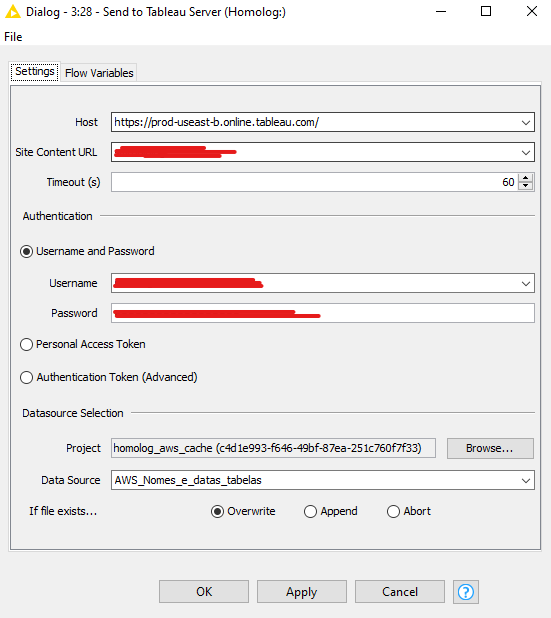Browse for a Project
Screen dimensions: 551x618
click(x=490, y=448)
